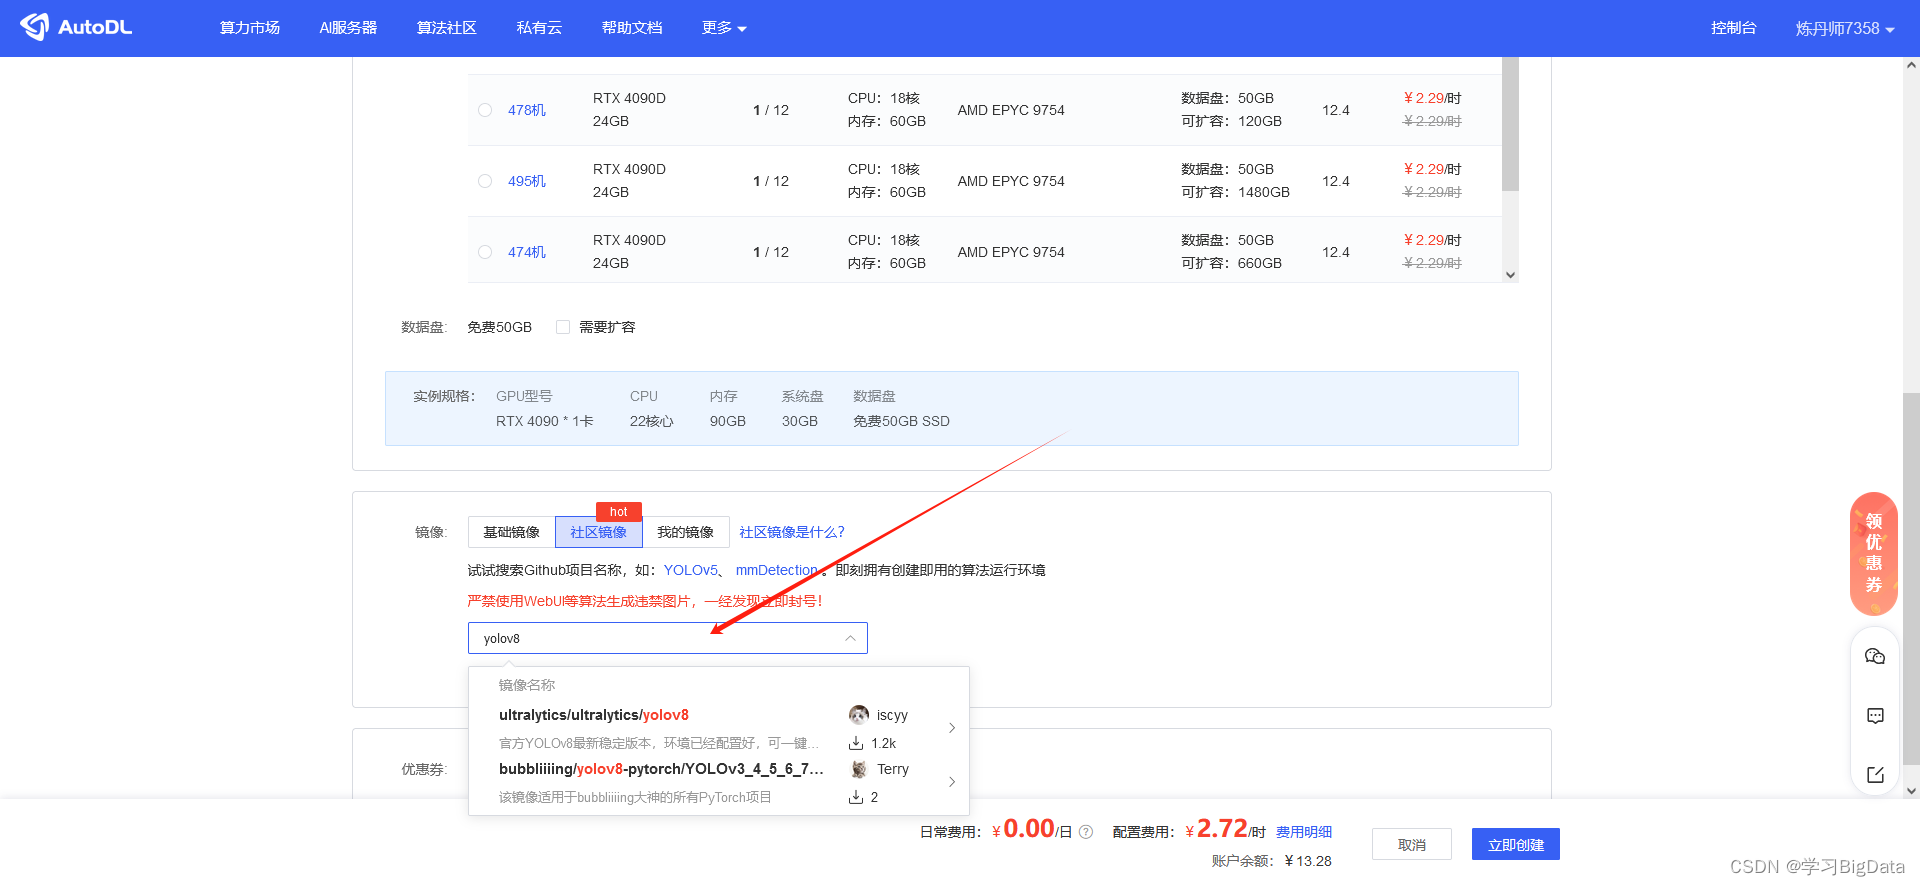The image size is (1920, 886).
Task: Click the mmDetection example link
Action: coord(777,570)
